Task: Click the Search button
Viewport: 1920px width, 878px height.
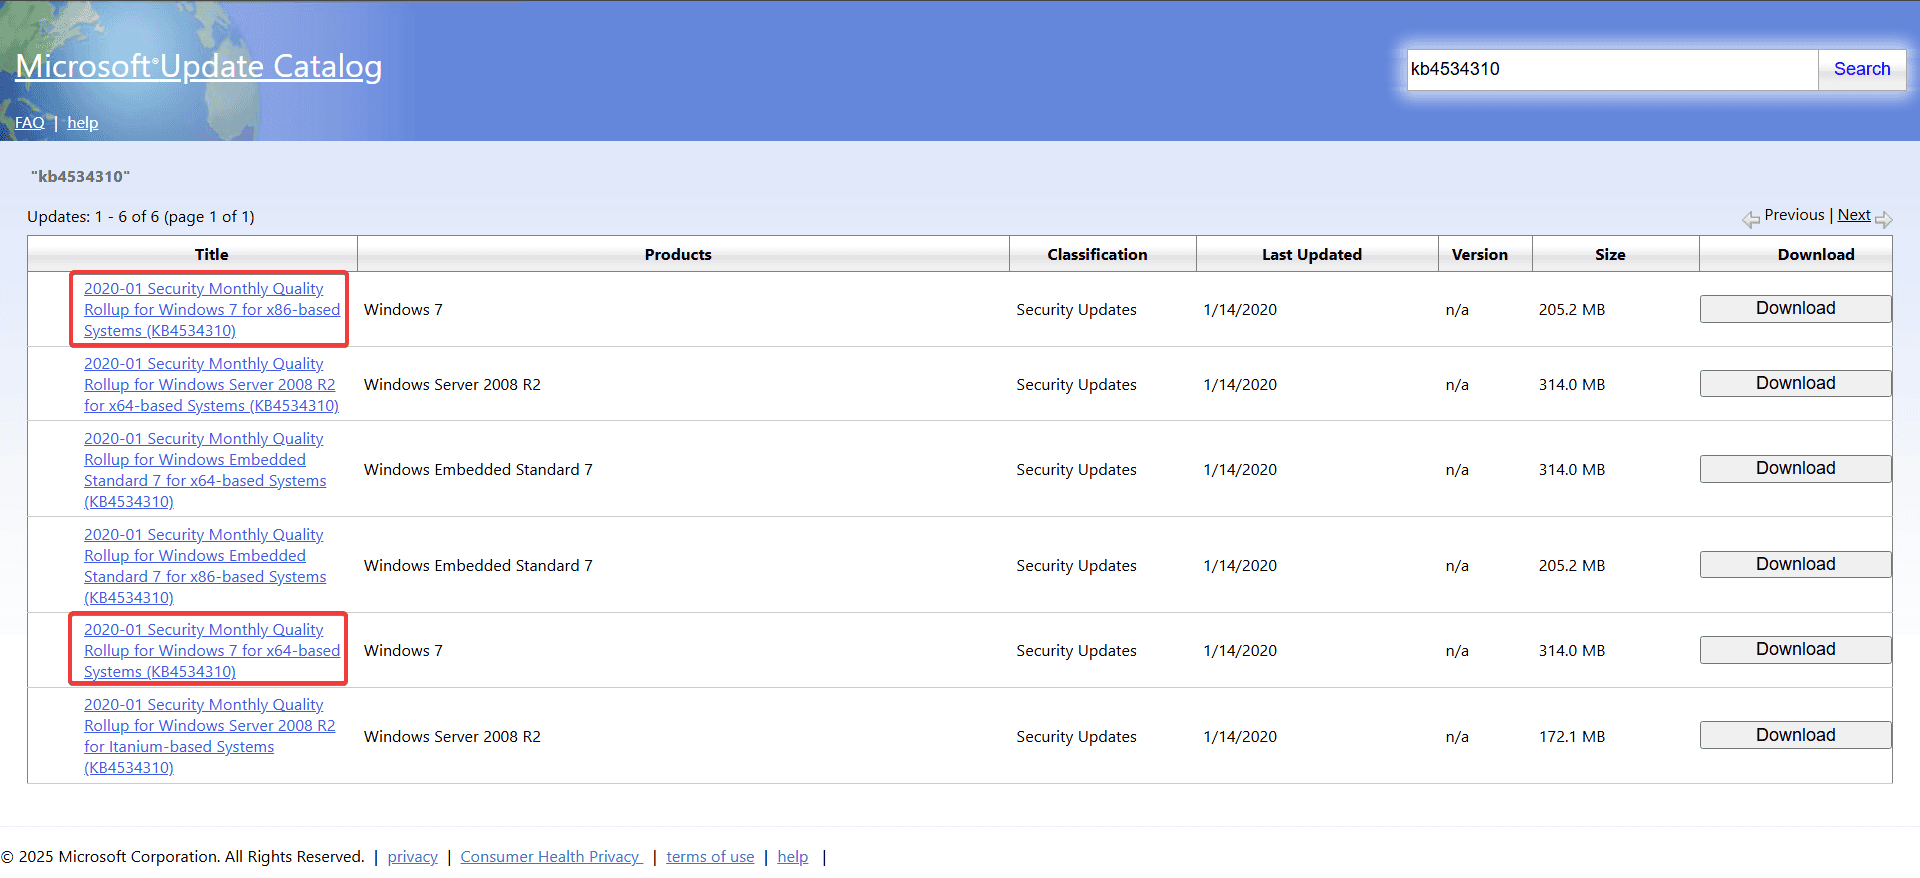Action: click(x=1862, y=69)
